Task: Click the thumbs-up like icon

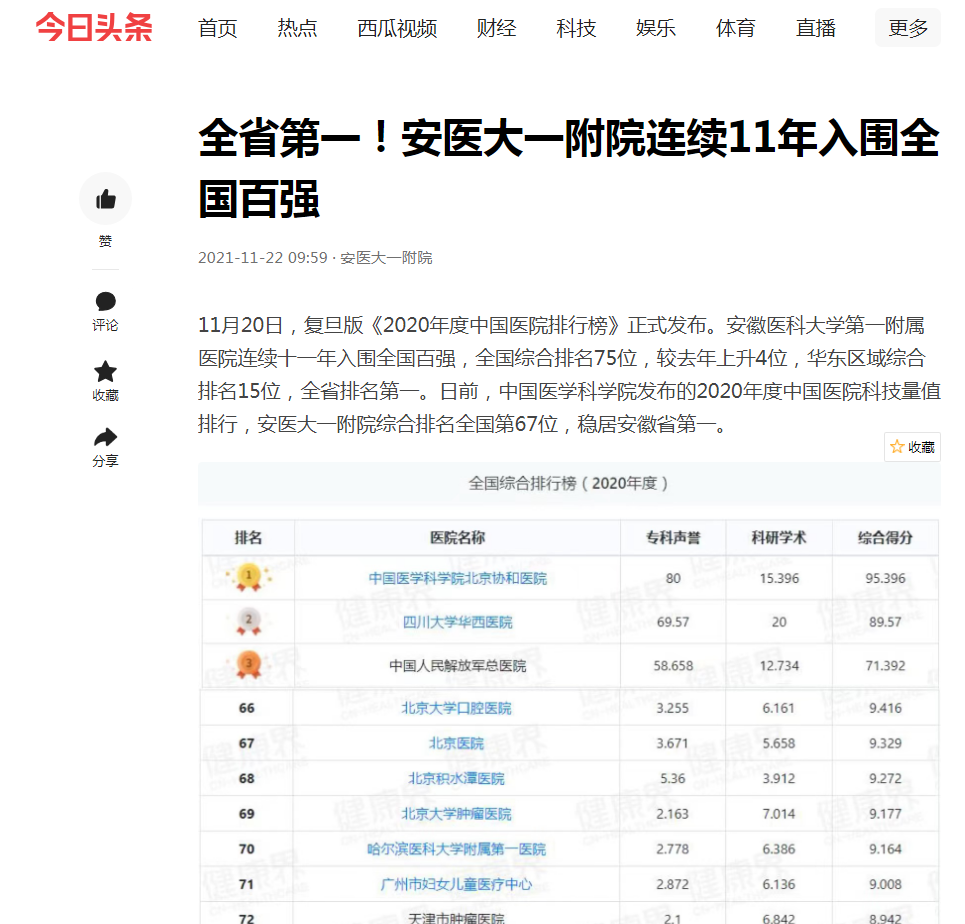Action: 105,199
